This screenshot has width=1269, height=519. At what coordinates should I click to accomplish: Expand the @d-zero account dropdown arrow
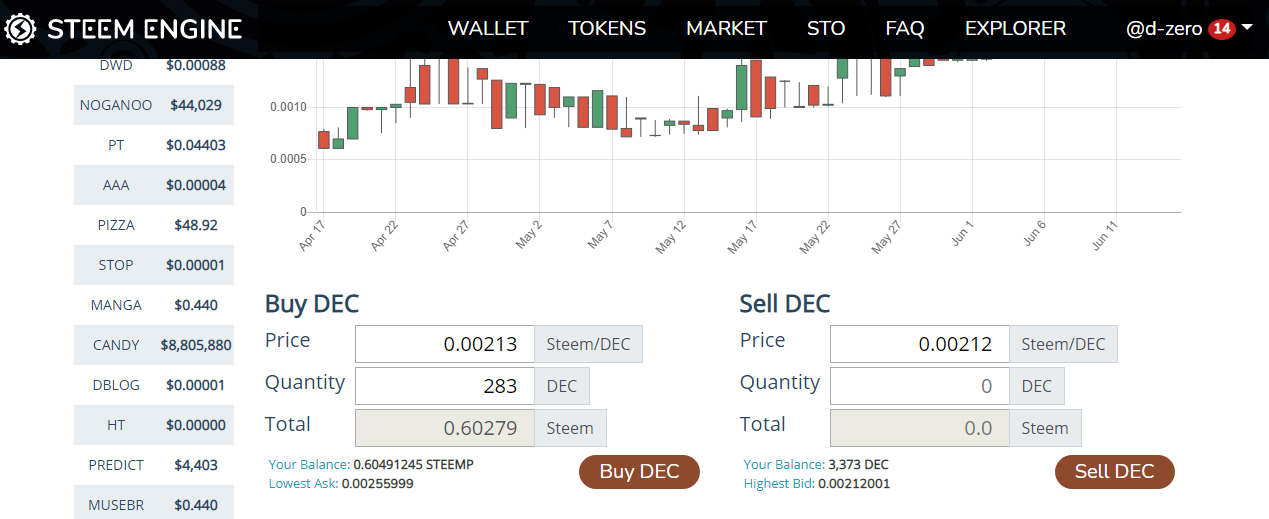[x=1247, y=28]
